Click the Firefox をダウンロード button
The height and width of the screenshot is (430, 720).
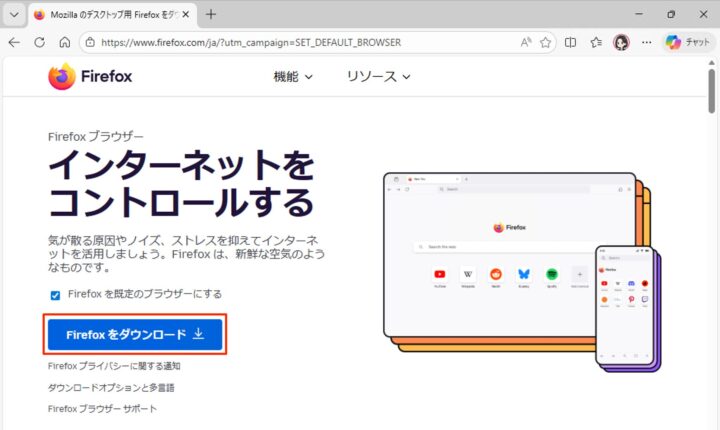[x=135, y=334]
